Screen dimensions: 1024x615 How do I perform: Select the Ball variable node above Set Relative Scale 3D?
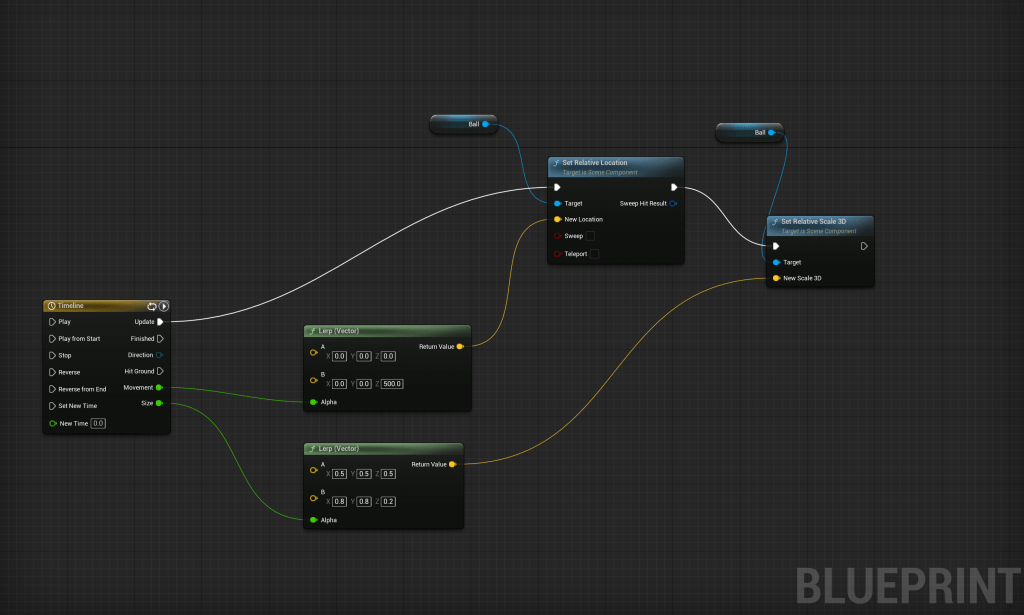point(750,132)
